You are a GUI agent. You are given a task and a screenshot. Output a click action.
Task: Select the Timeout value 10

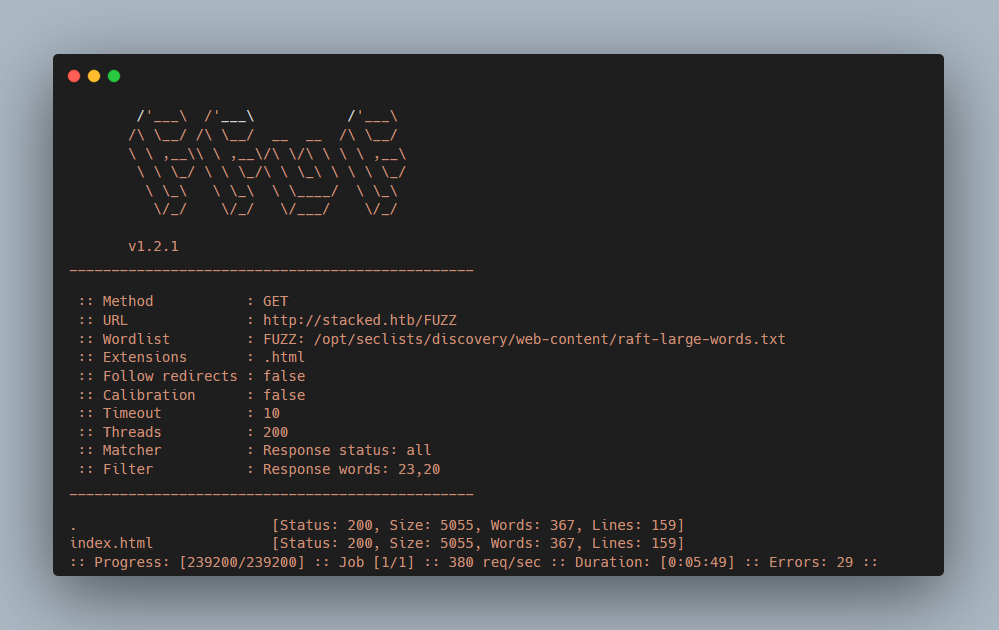pyautogui.click(x=271, y=413)
